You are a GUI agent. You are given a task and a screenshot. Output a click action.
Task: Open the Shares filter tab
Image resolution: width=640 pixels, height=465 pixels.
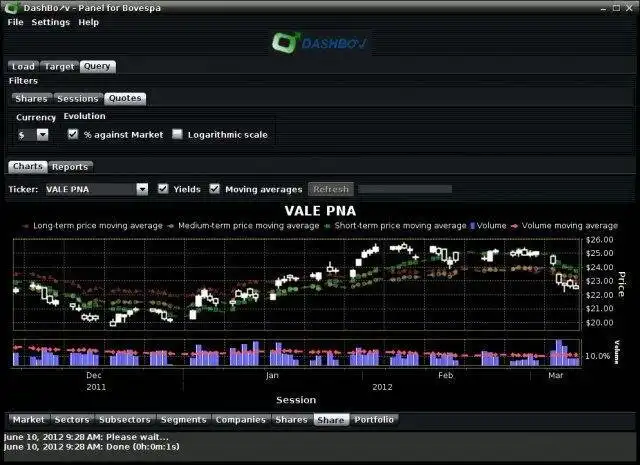(x=31, y=98)
